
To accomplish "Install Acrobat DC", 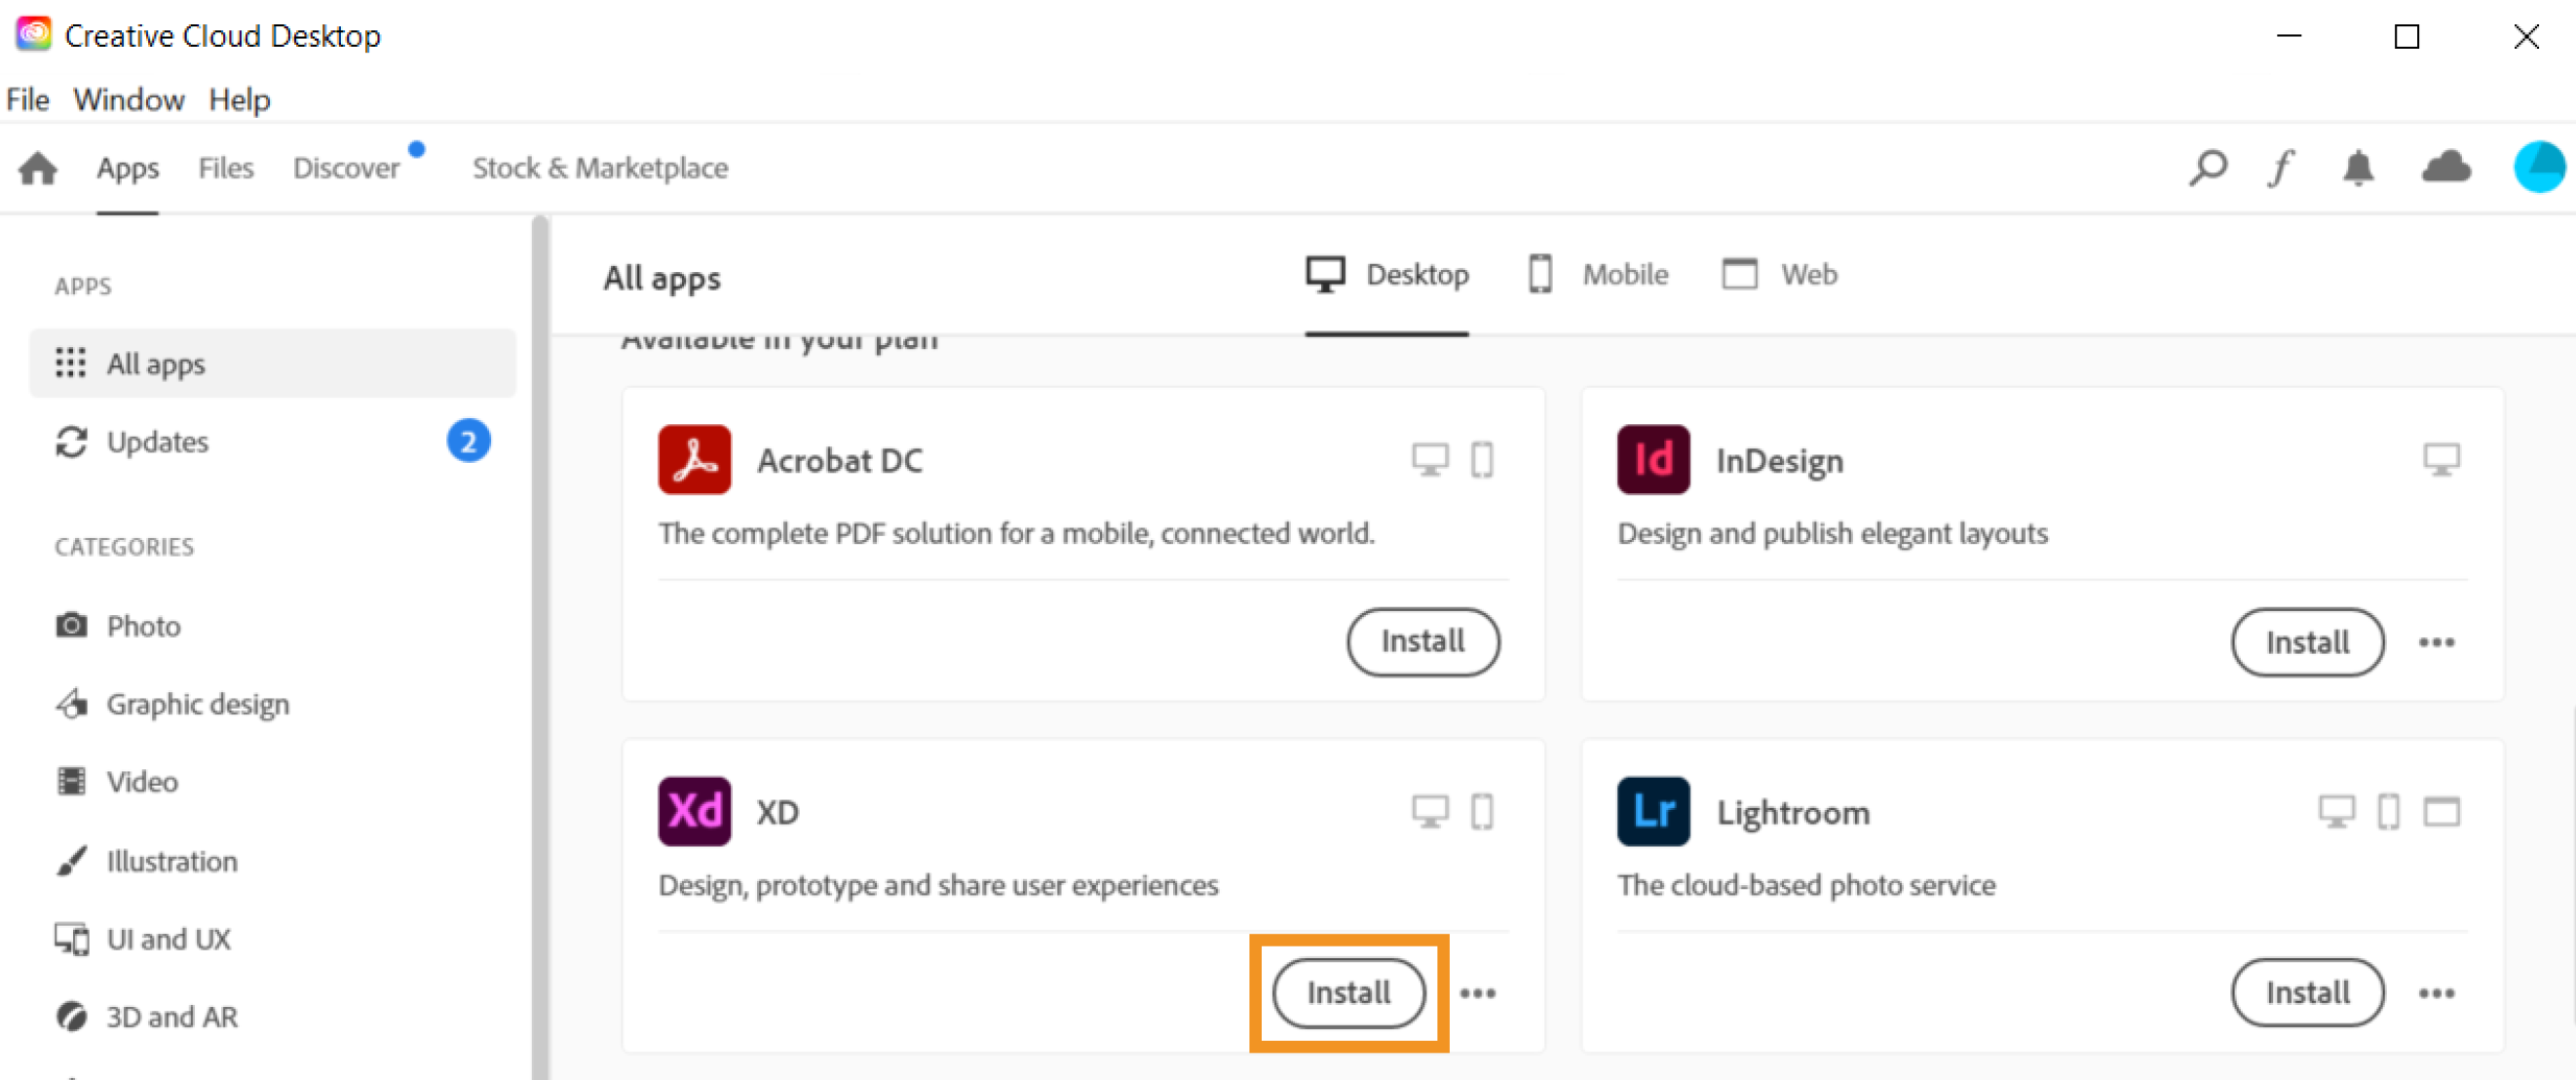I will click(x=1423, y=642).
